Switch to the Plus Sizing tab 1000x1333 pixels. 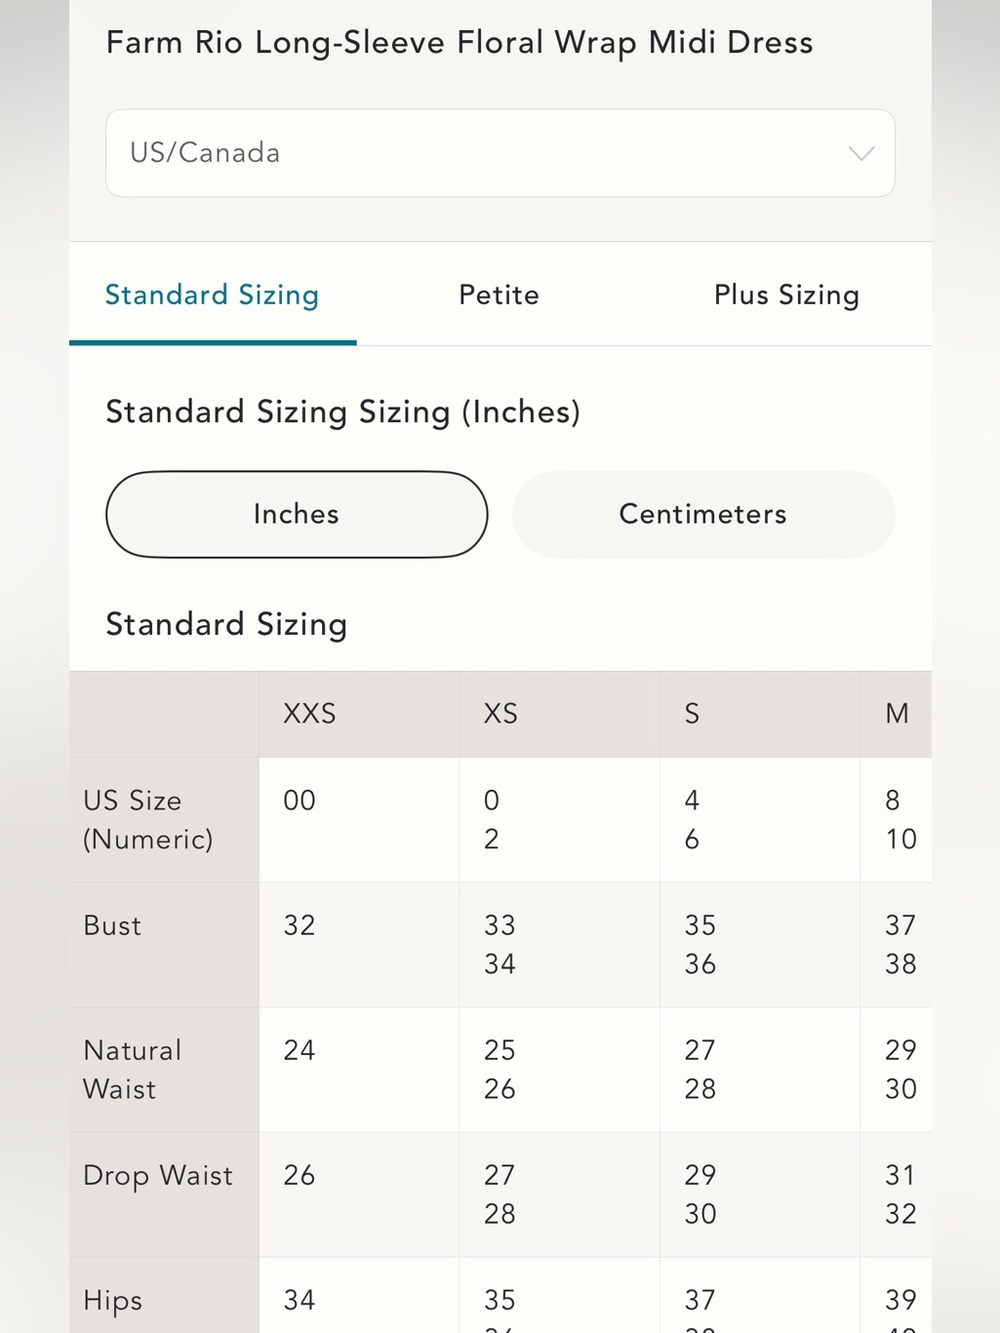click(x=787, y=295)
